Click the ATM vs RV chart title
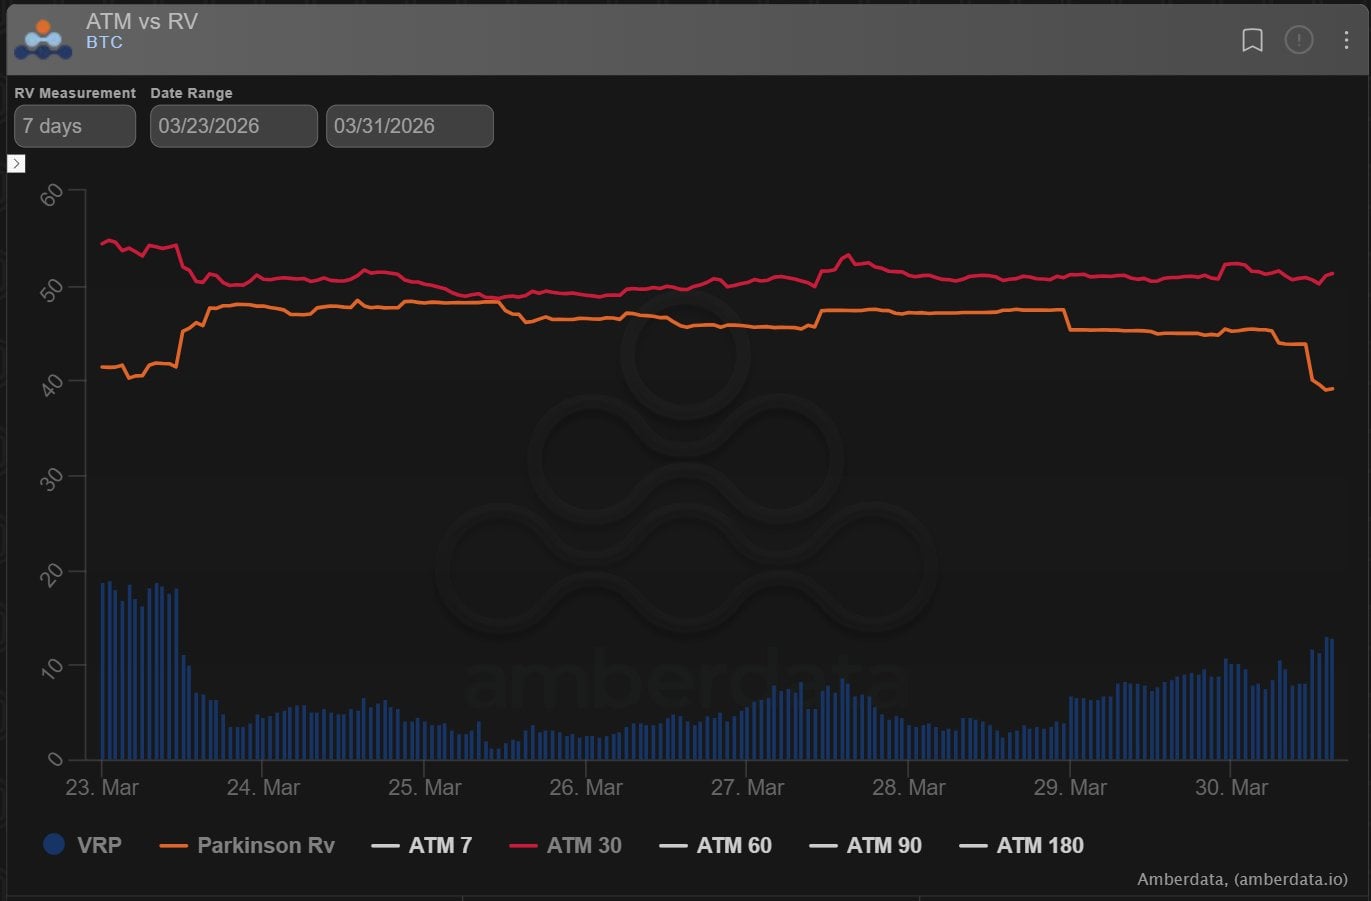This screenshot has height=901, width=1371. (142, 21)
